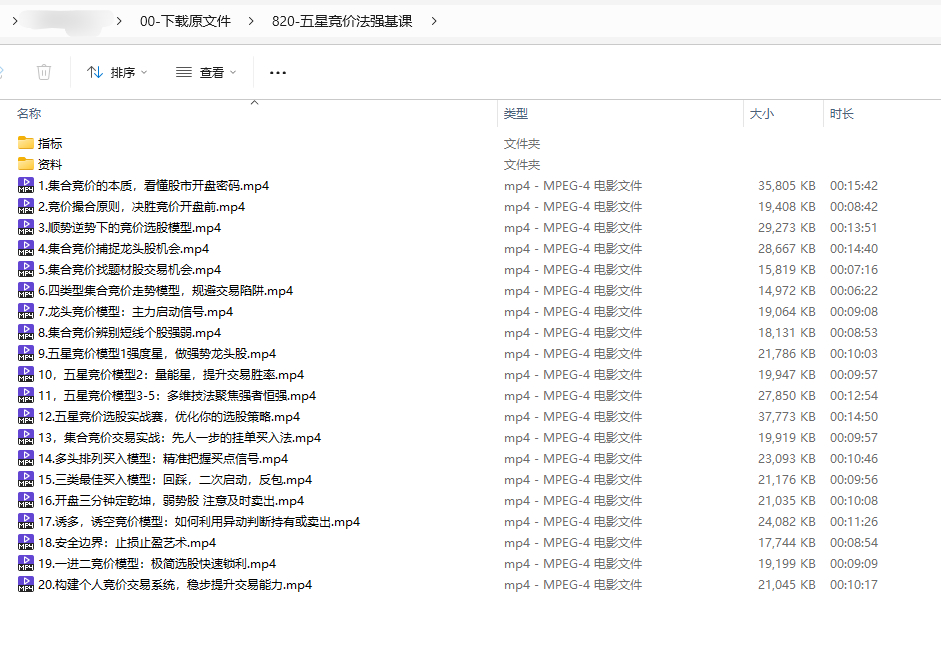Open the 排序 sort dropdown

117,72
